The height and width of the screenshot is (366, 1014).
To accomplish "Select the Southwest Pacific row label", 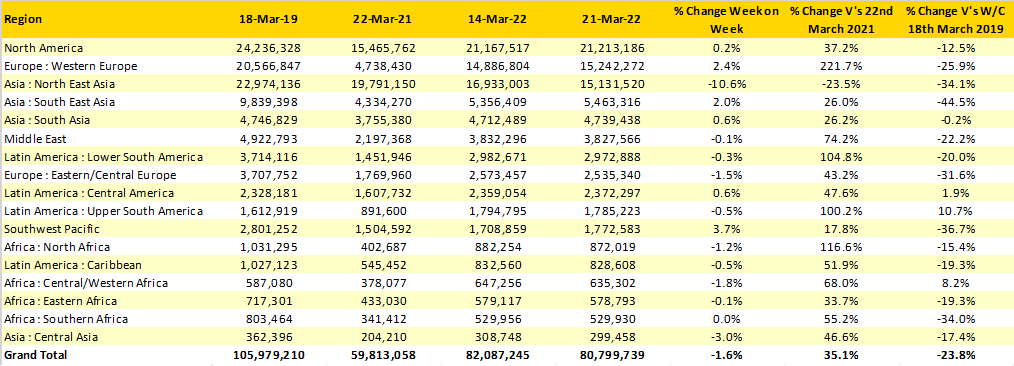I will [51, 229].
